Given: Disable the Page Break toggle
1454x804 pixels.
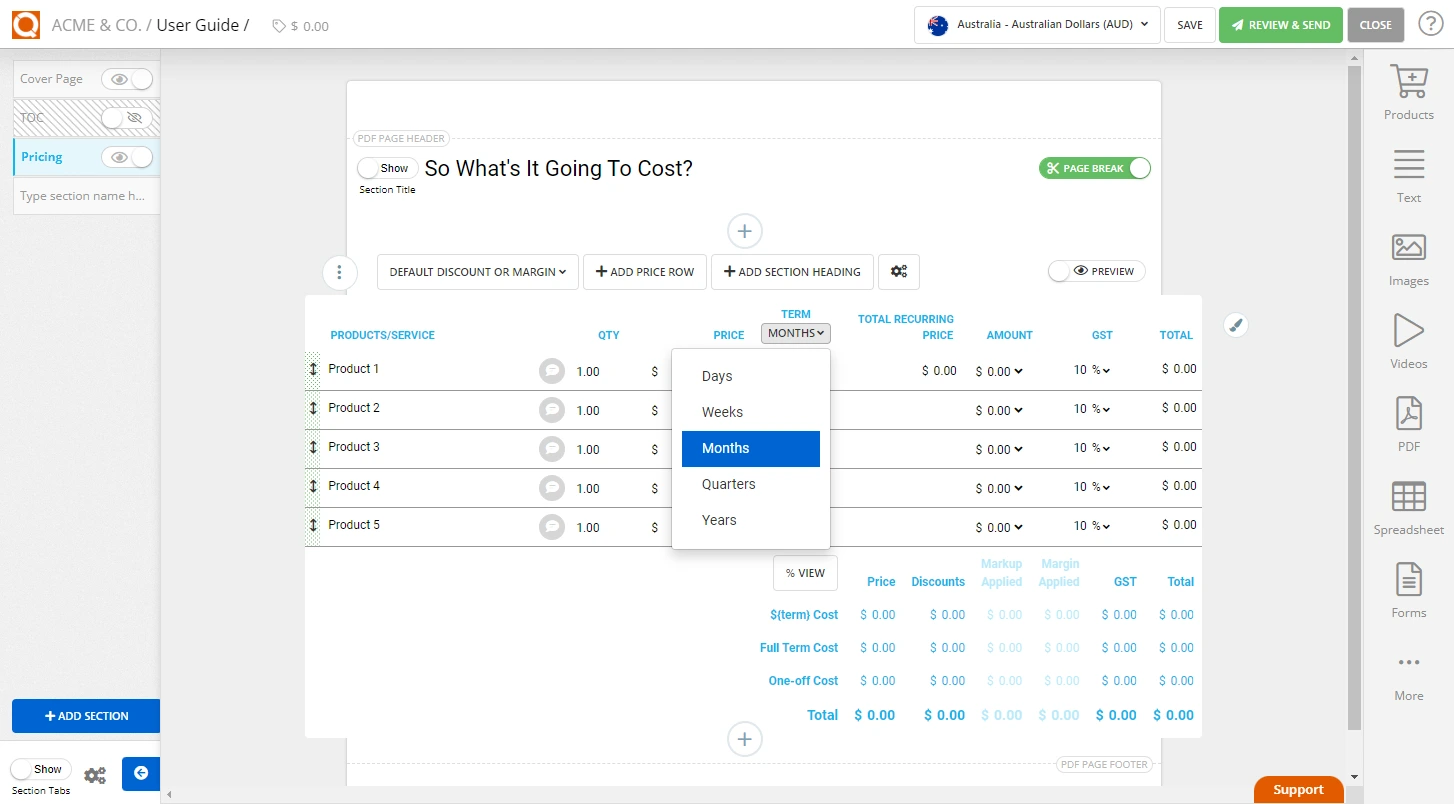Looking at the screenshot, I should click(x=1094, y=168).
